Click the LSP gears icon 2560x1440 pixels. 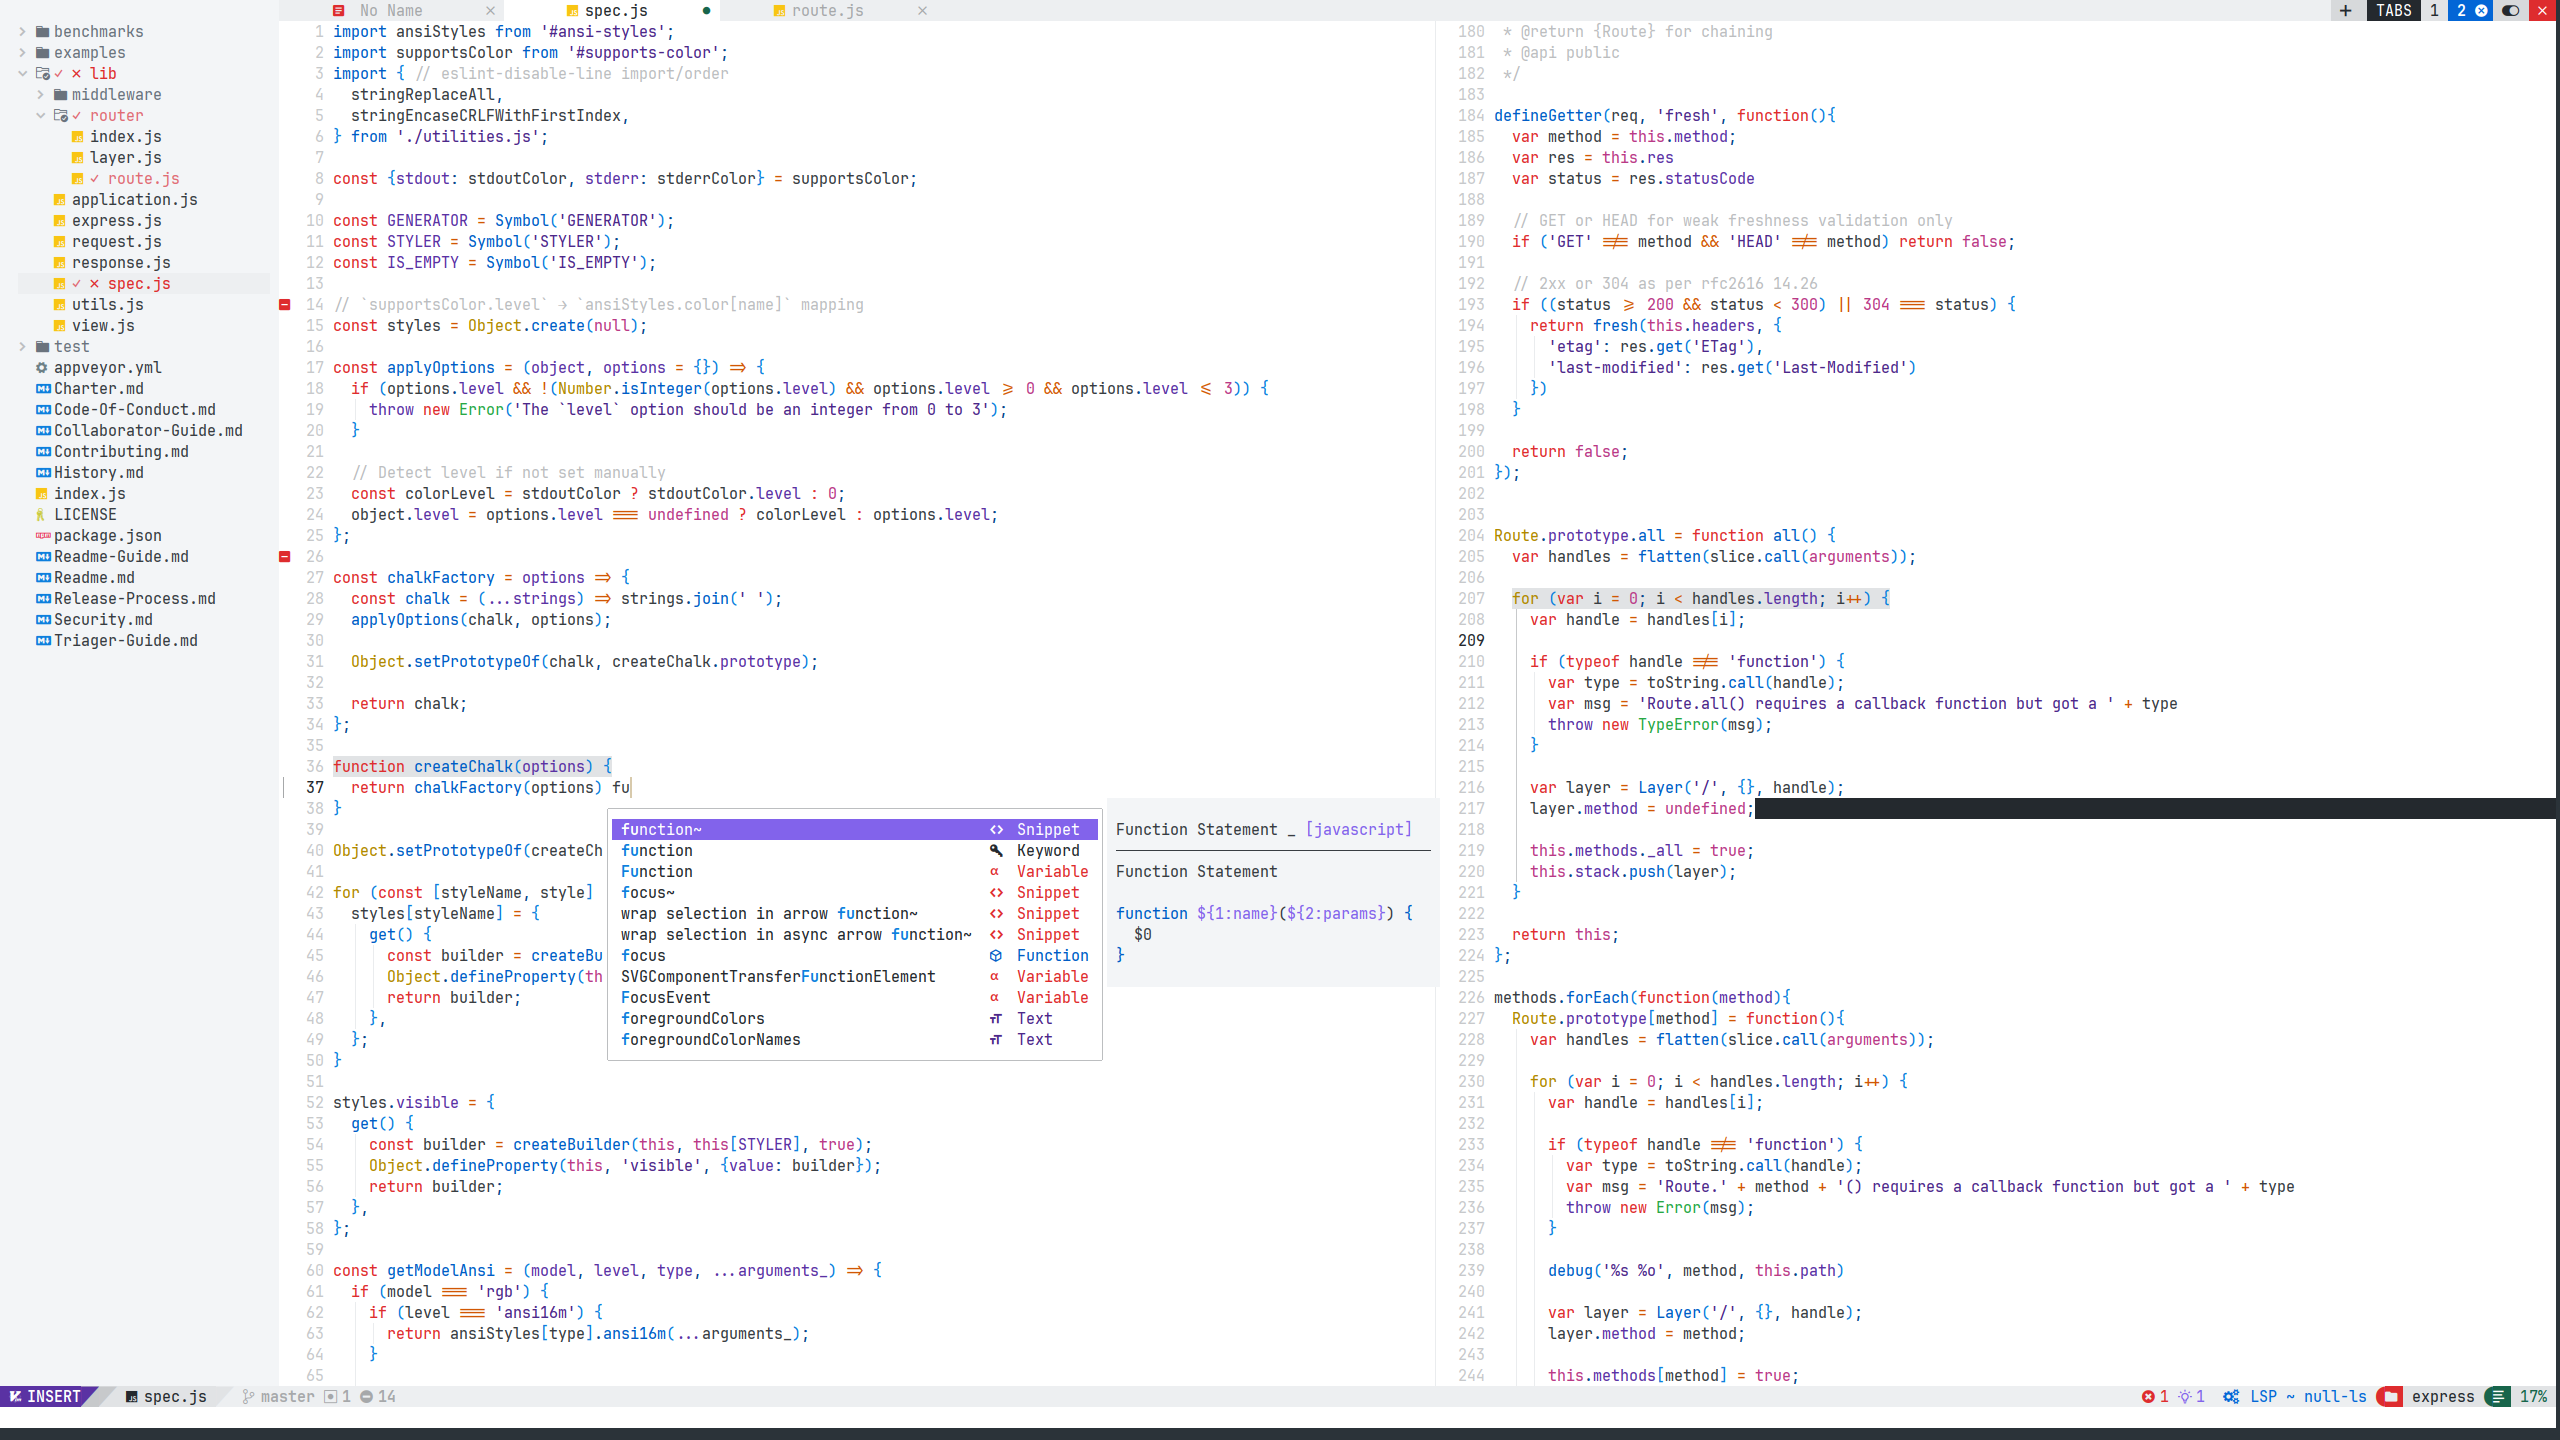tap(2231, 1397)
